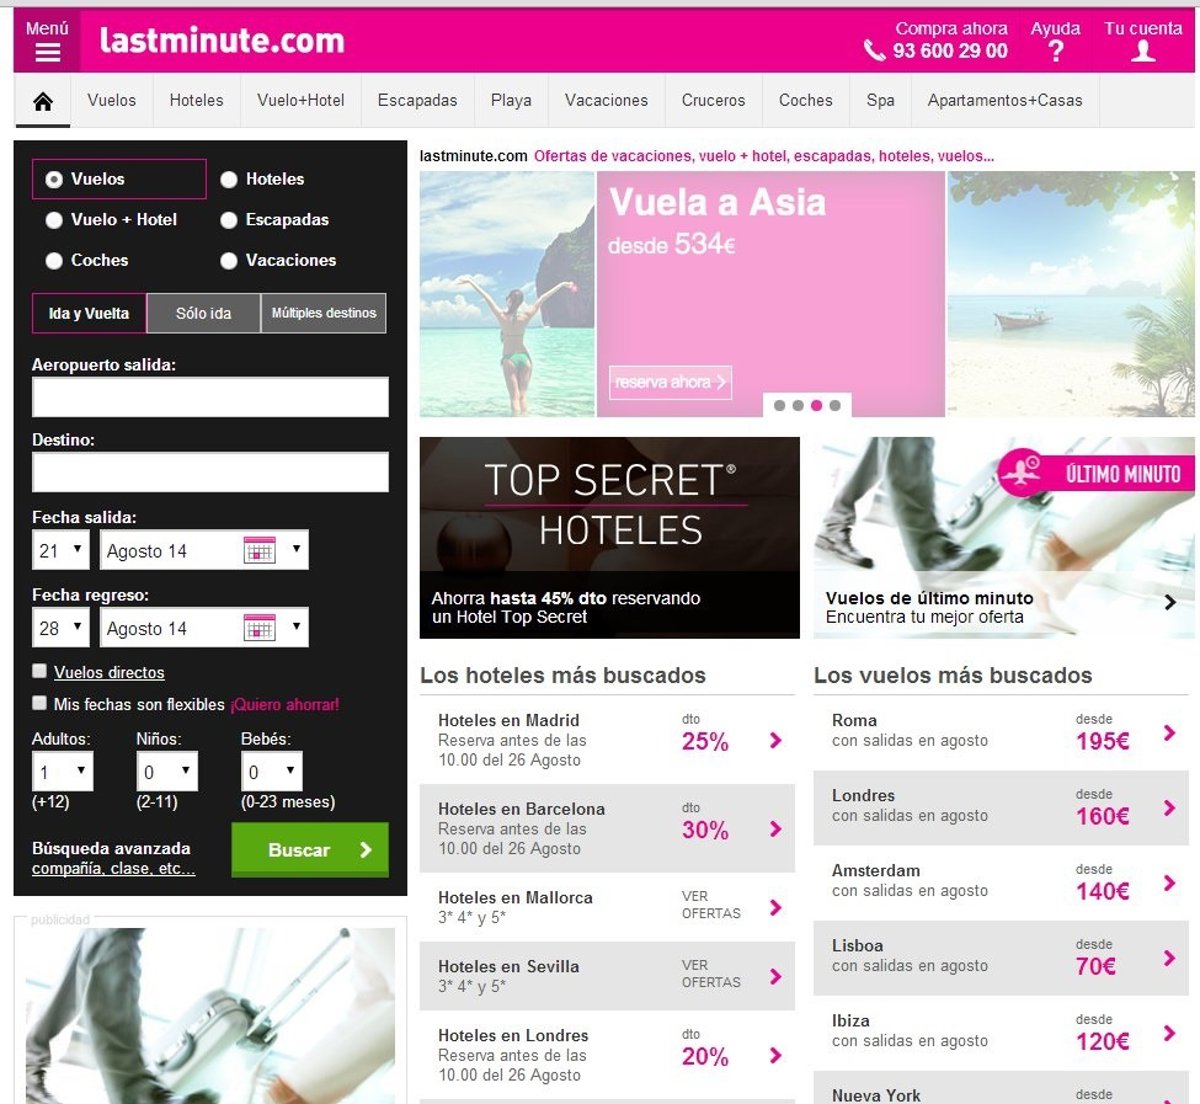Expand the Adultos count dropdown
The width and height of the screenshot is (1200, 1104).
pyautogui.click(x=64, y=772)
